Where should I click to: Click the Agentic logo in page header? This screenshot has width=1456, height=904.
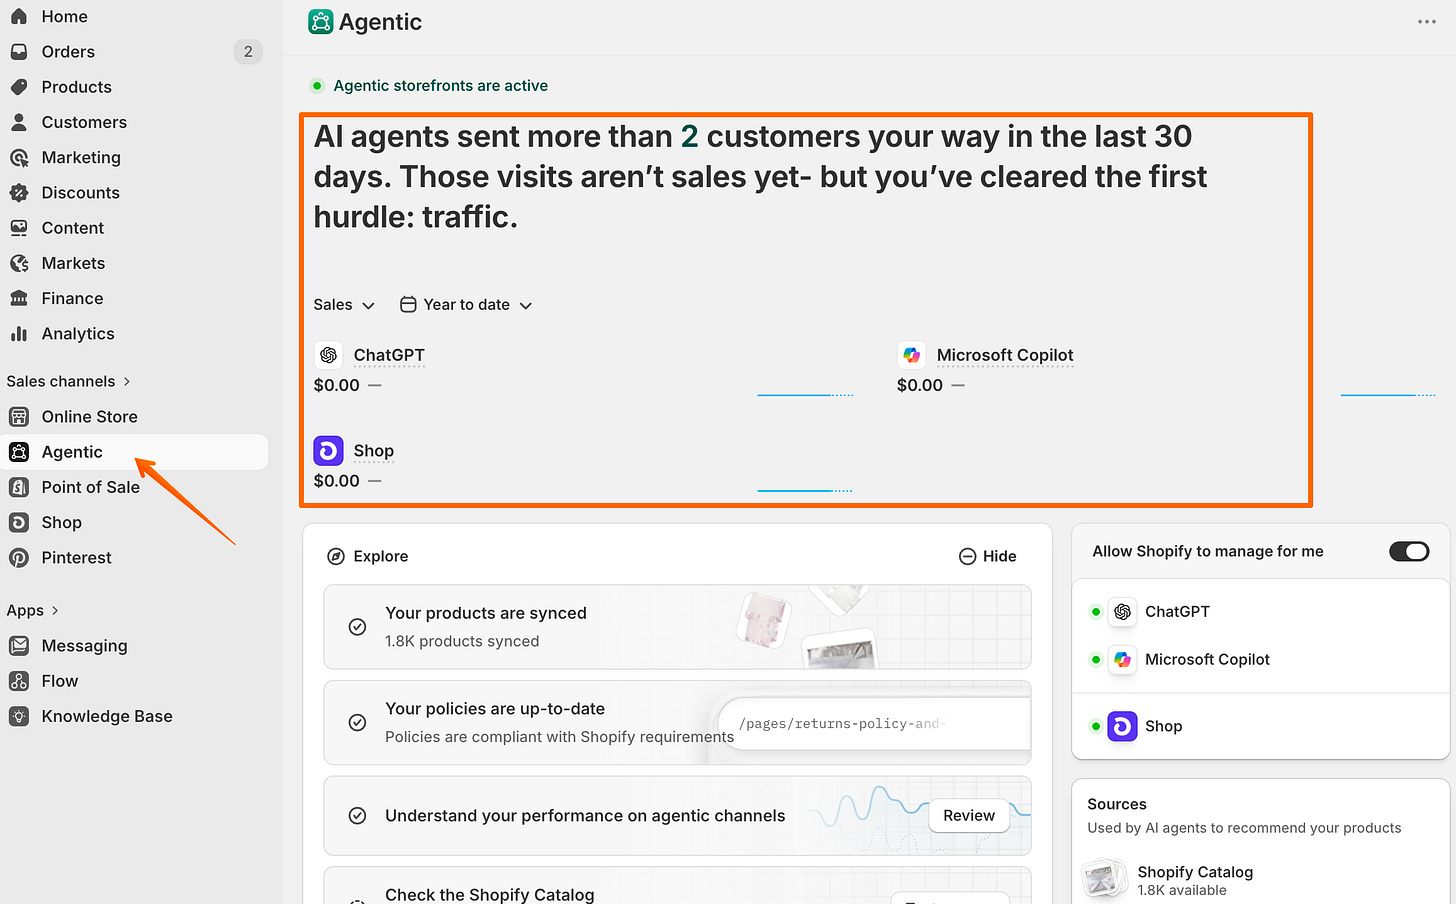click(x=320, y=22)
